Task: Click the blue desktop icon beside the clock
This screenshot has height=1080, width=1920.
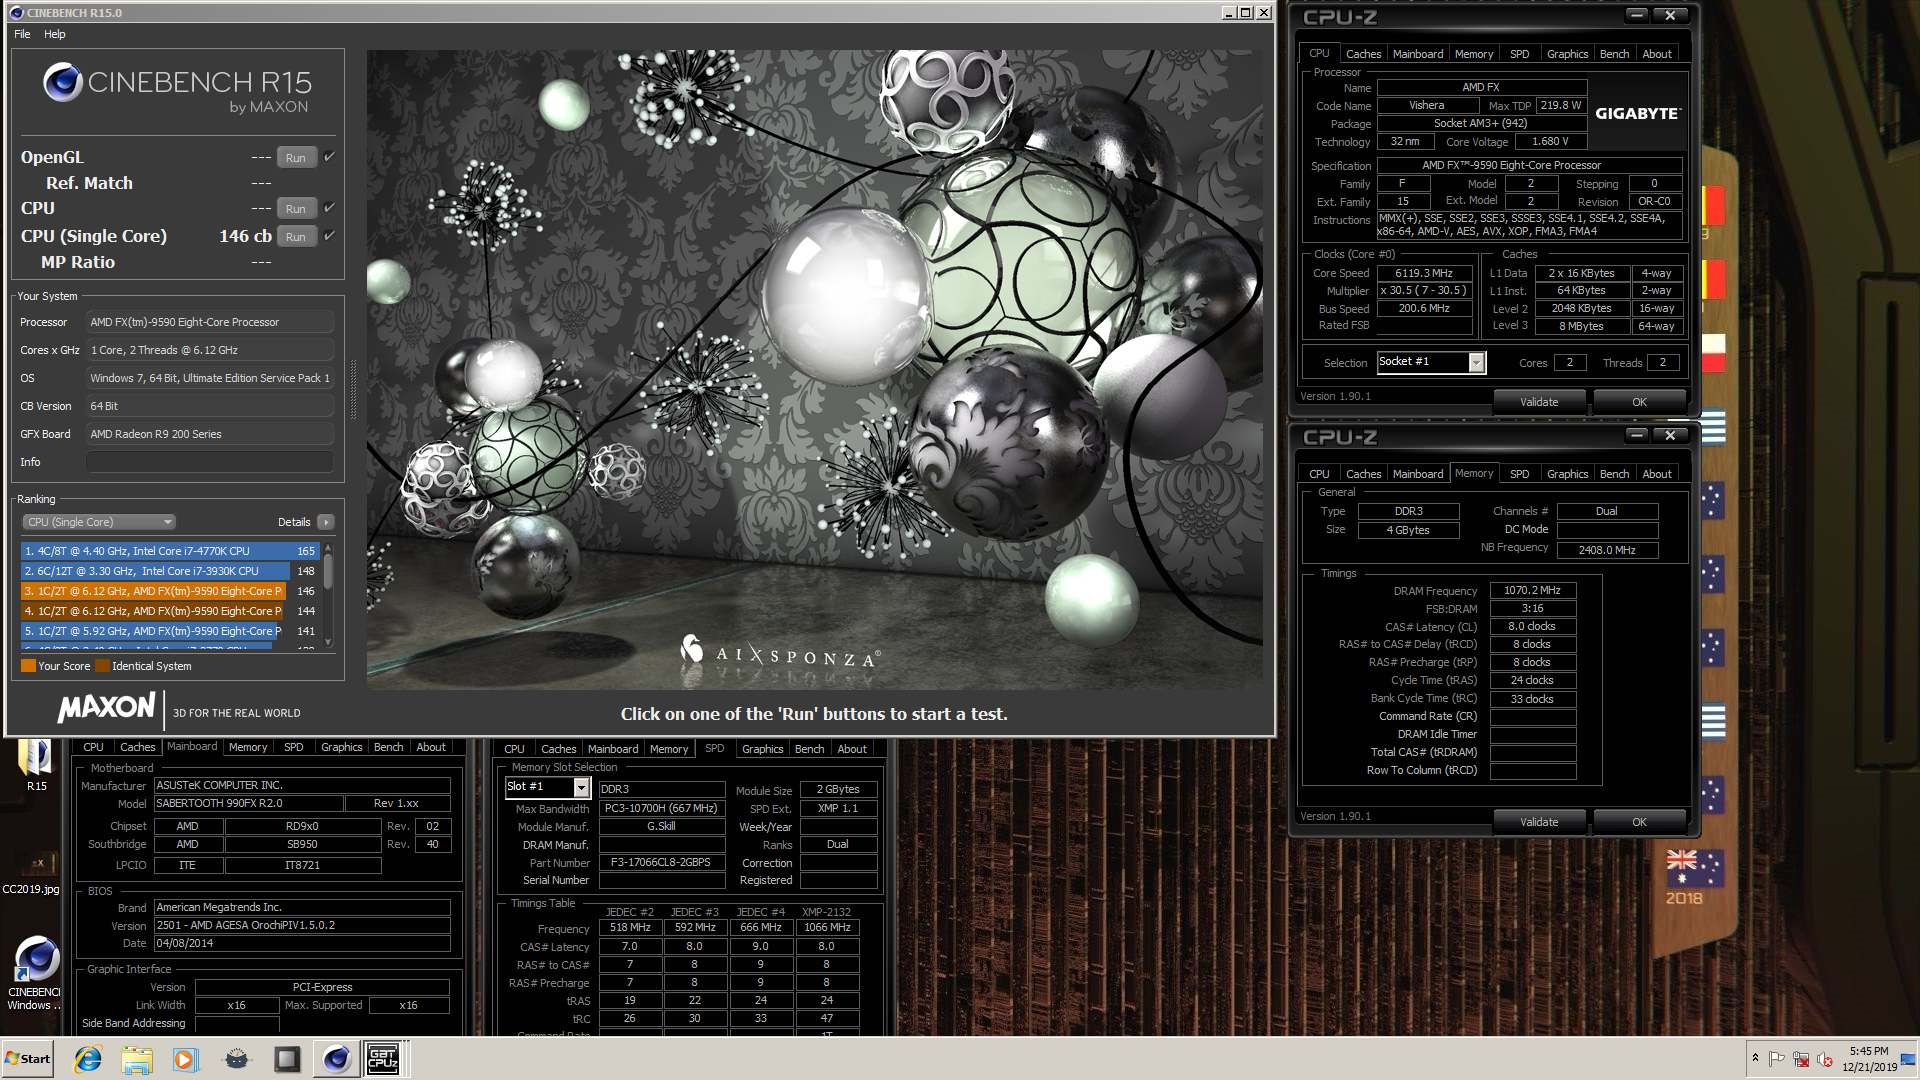Action: (x=1909, y=1059)
